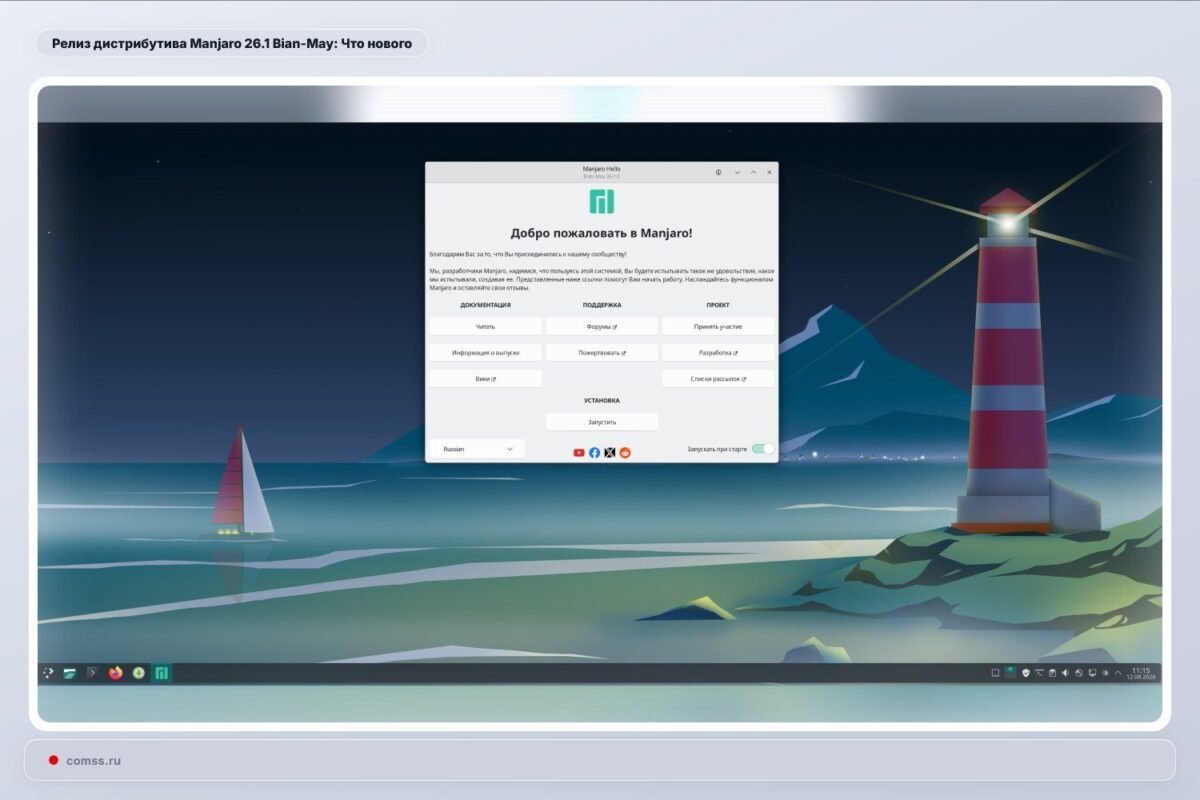Screen dimensions: 1200x800
Task: Open the virtual desktop pager in the panel
Action: coord(1010,673)
